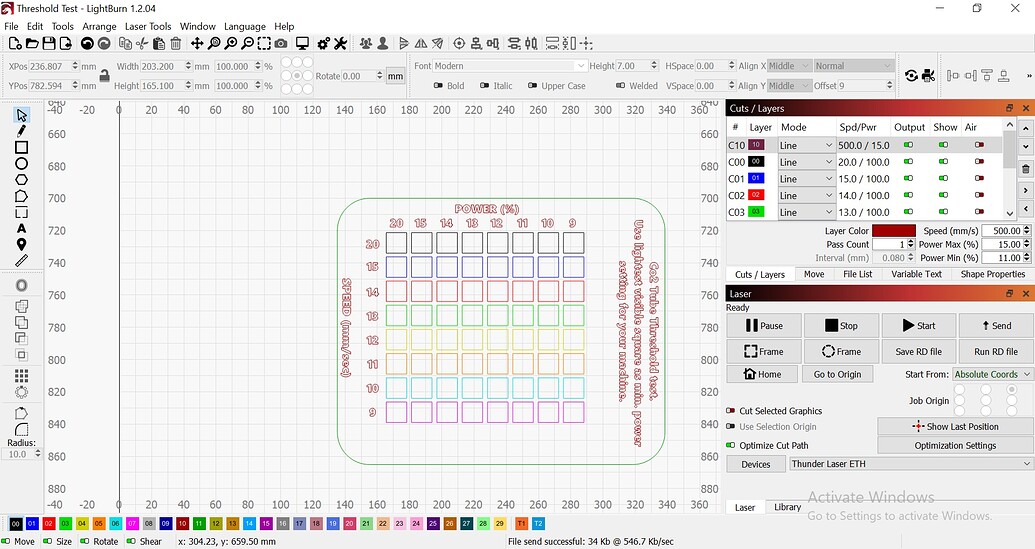Screen dimensions: 1035x549
Task: Click the Preview monitor icon
Action: pyautogui.click(x=302, y=44)
